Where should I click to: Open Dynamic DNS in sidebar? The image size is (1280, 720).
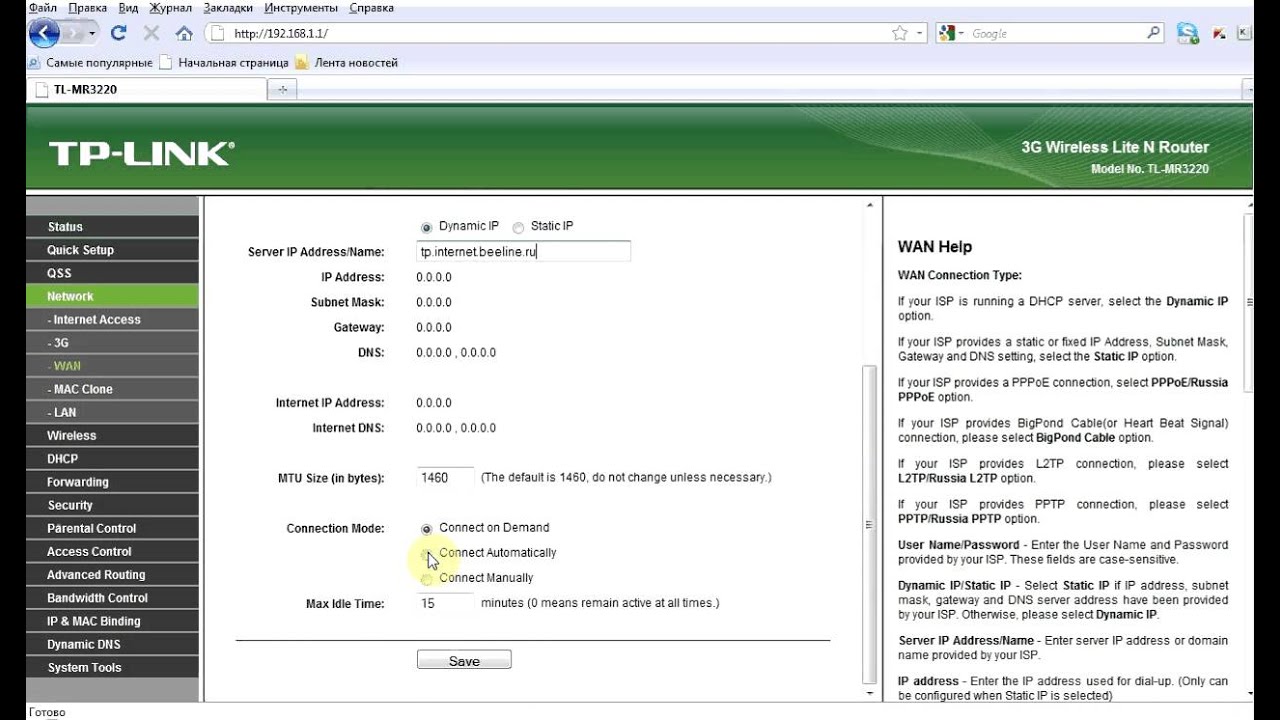click(x=112, y=644)
